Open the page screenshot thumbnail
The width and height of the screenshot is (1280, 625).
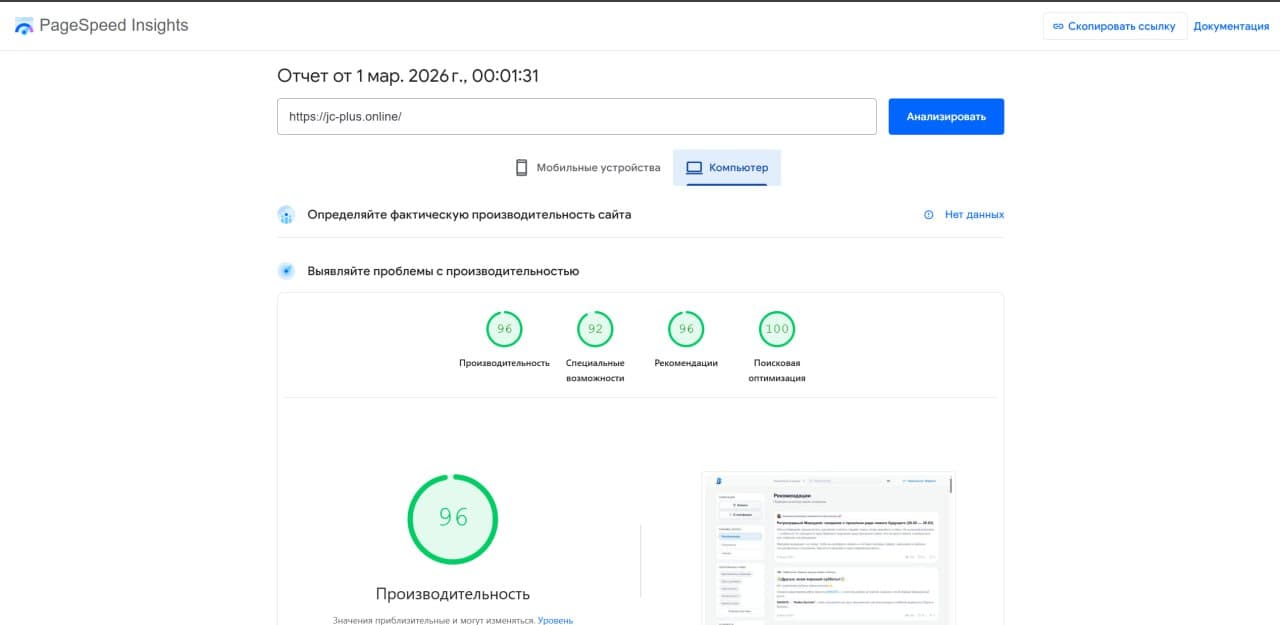pyautogui.click(x=828, y=548)
